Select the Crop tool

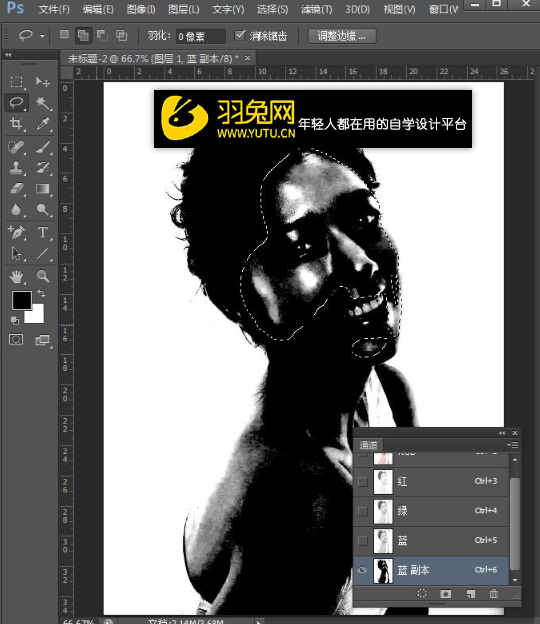coord(16,124)
